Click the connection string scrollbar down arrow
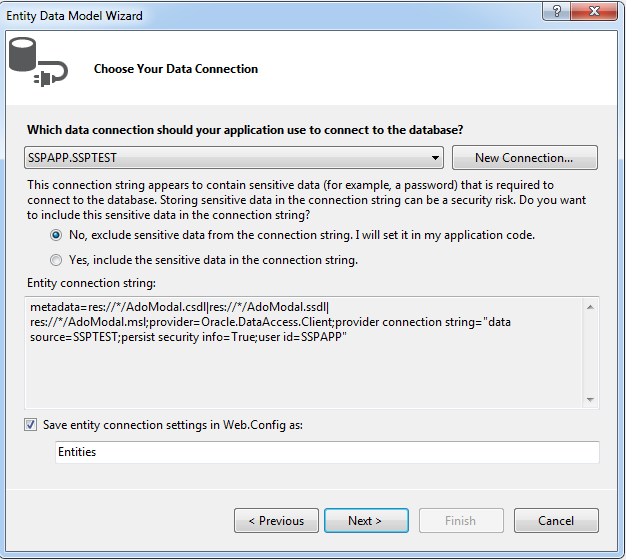626x560 pixels. [591, 399]
